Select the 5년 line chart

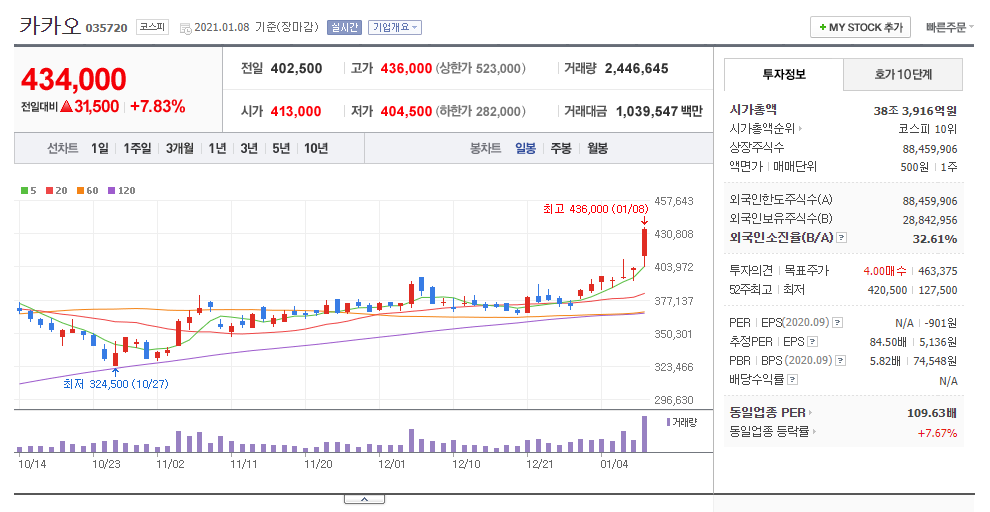[281, 148]
